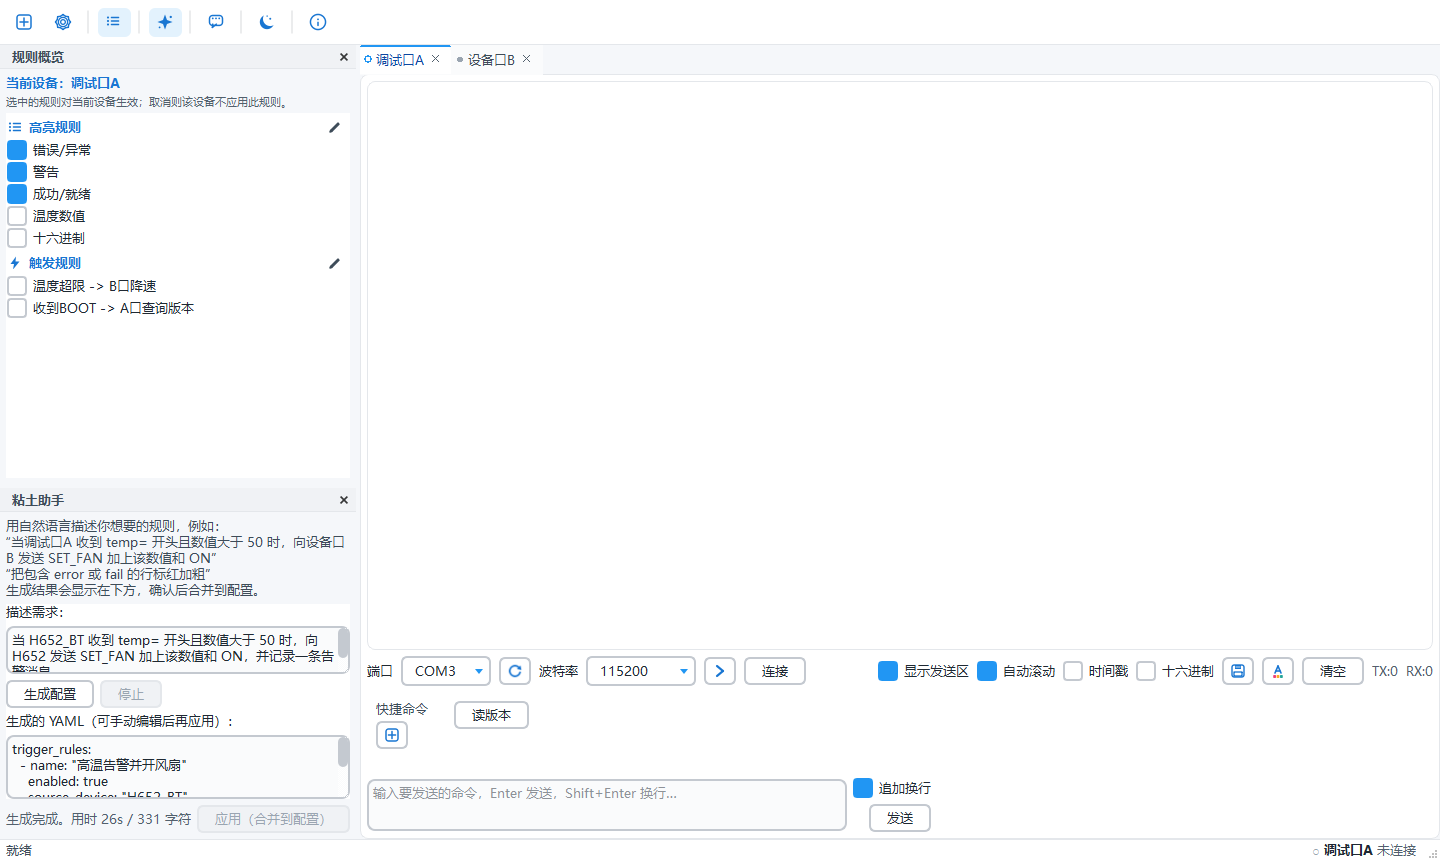Click the 发送 button
Screen dimensions: 1440x860
point(900,818)
